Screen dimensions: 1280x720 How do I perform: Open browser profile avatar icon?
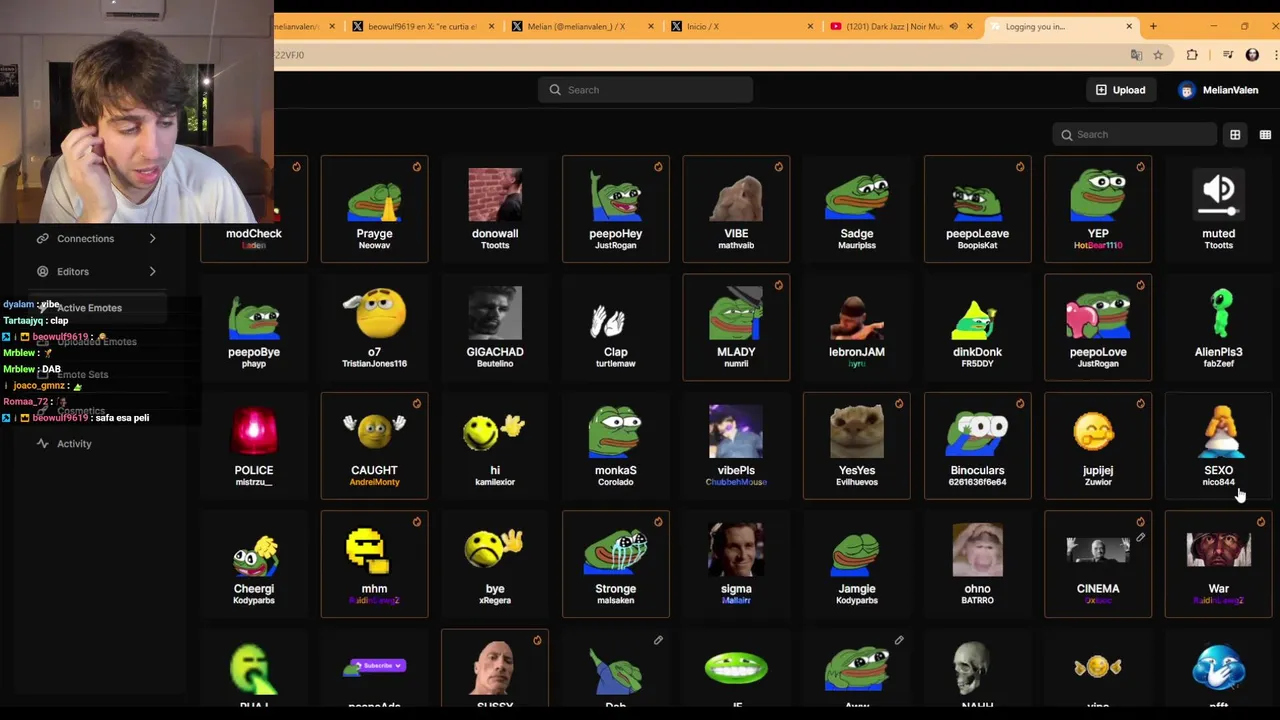coord(1252,55)
